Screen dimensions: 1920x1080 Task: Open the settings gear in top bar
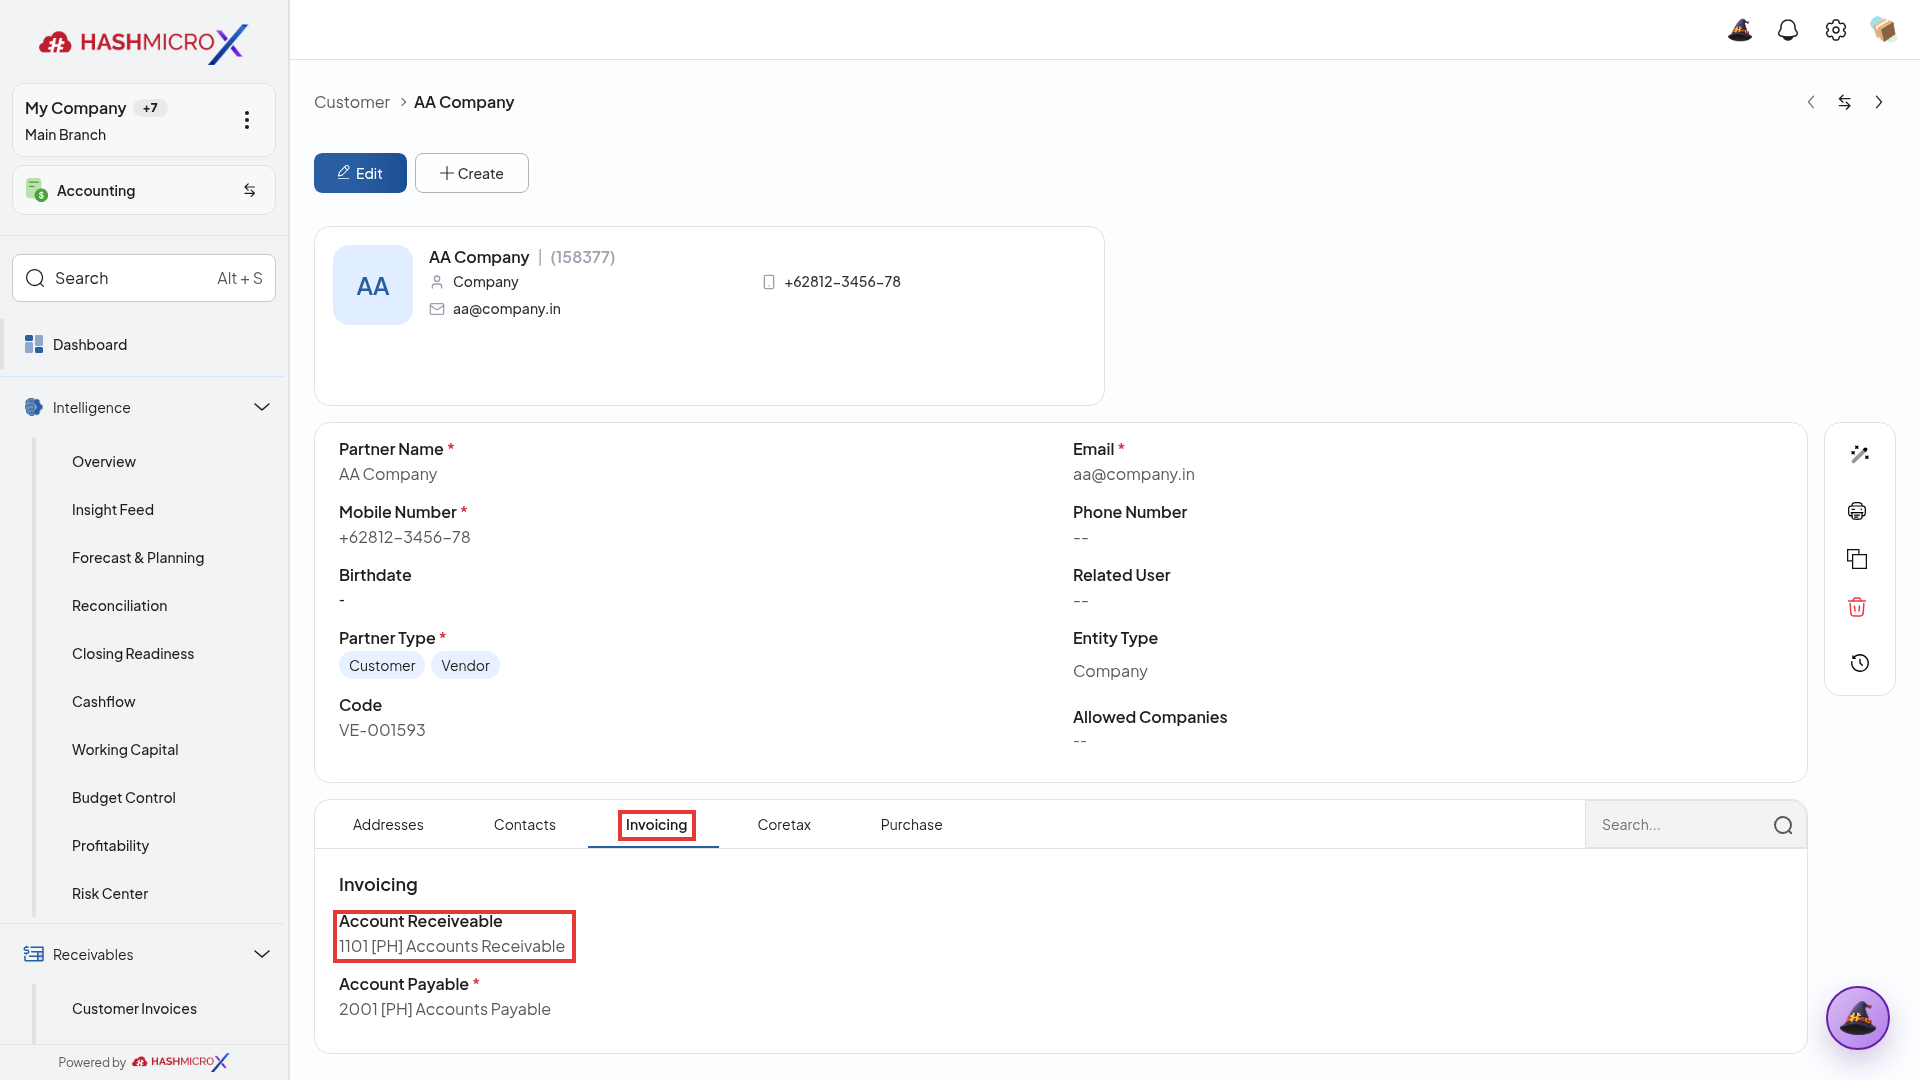pos(1836,30)
